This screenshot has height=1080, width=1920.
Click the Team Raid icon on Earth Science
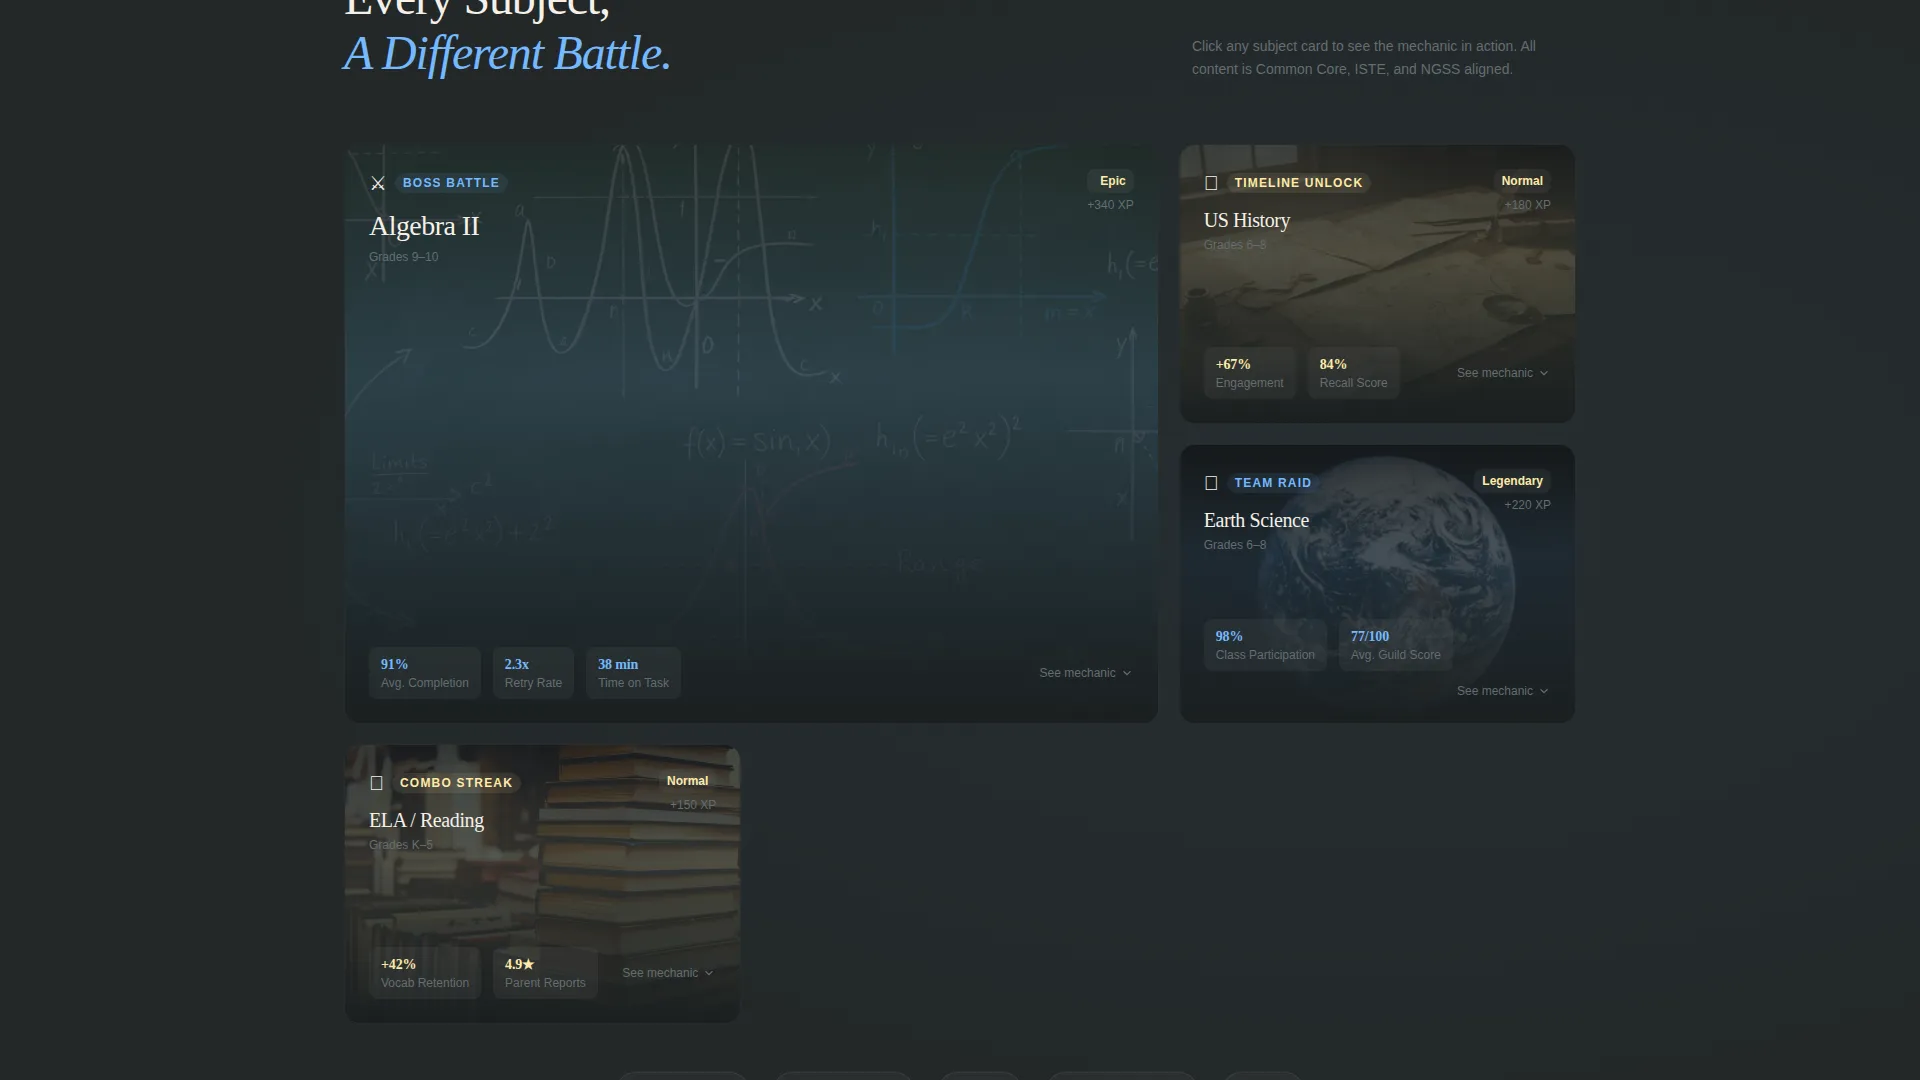click(x=1211, y=483)
